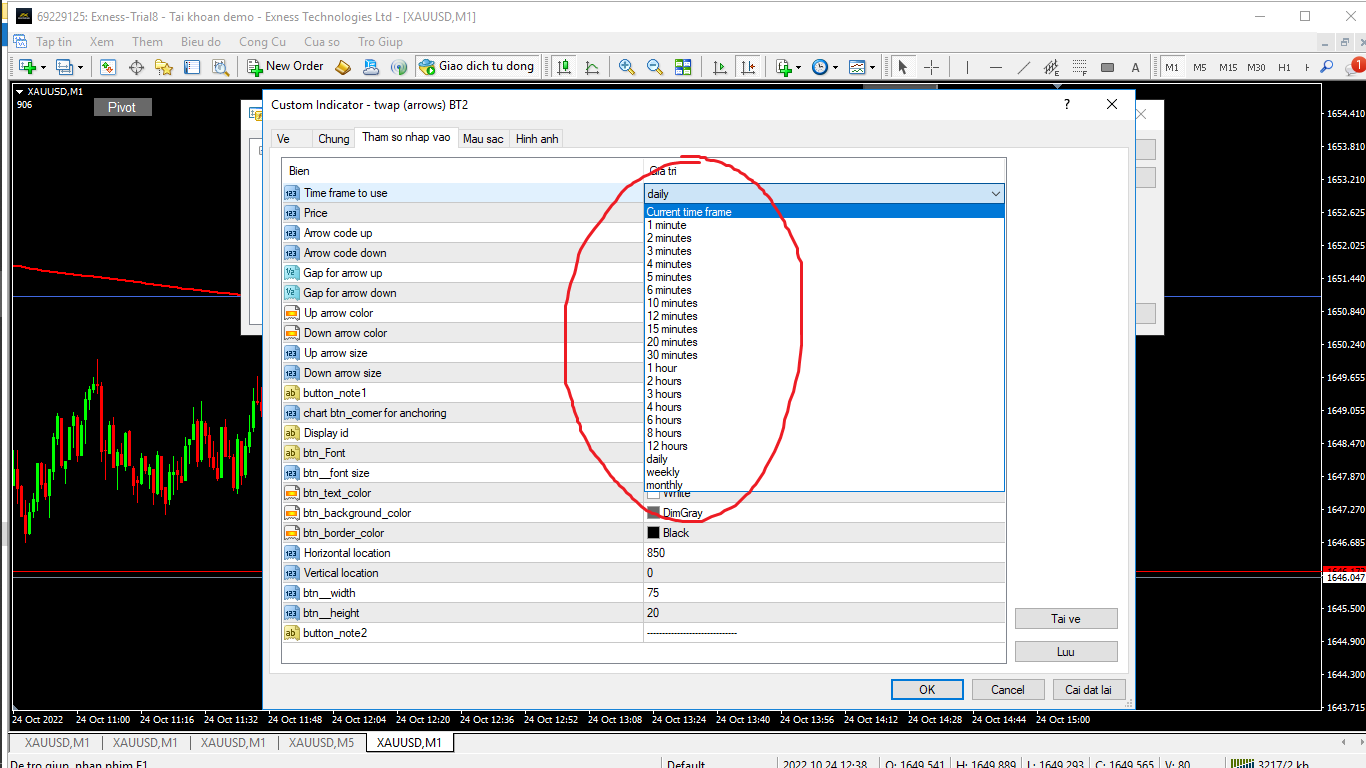The height and width of the screenshot is (768, 1366).
Task: Click the New Order toolbar button
Action: point(285,67)
